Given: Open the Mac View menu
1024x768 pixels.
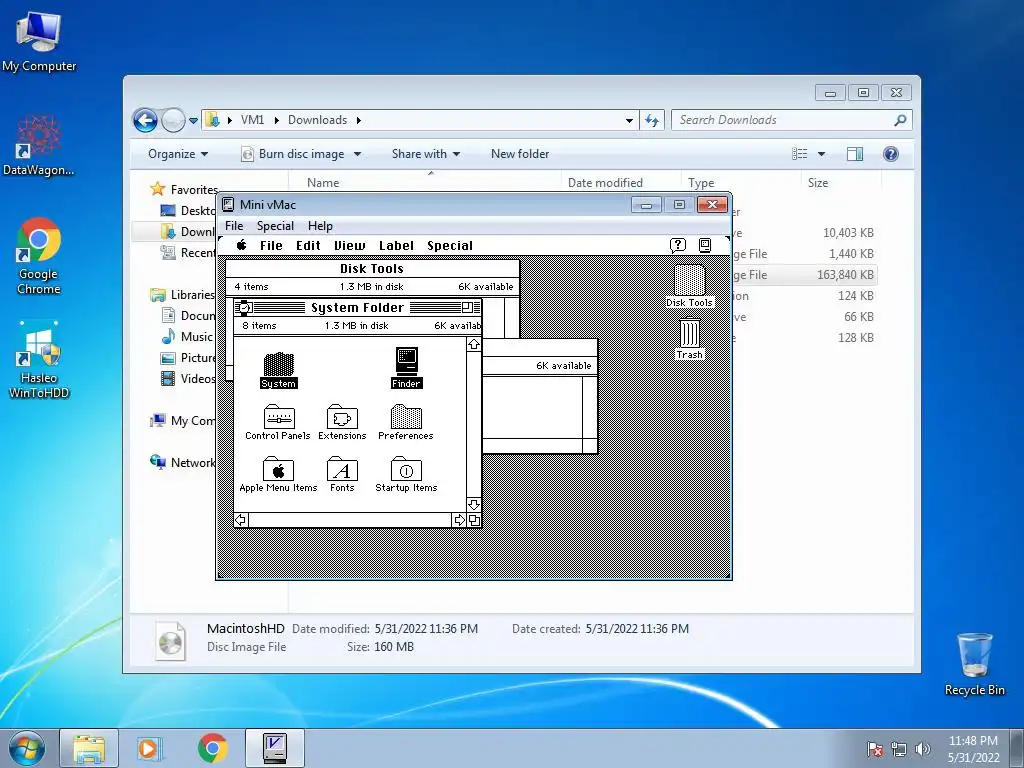Looking at the screenshot, I should (349, 246).
